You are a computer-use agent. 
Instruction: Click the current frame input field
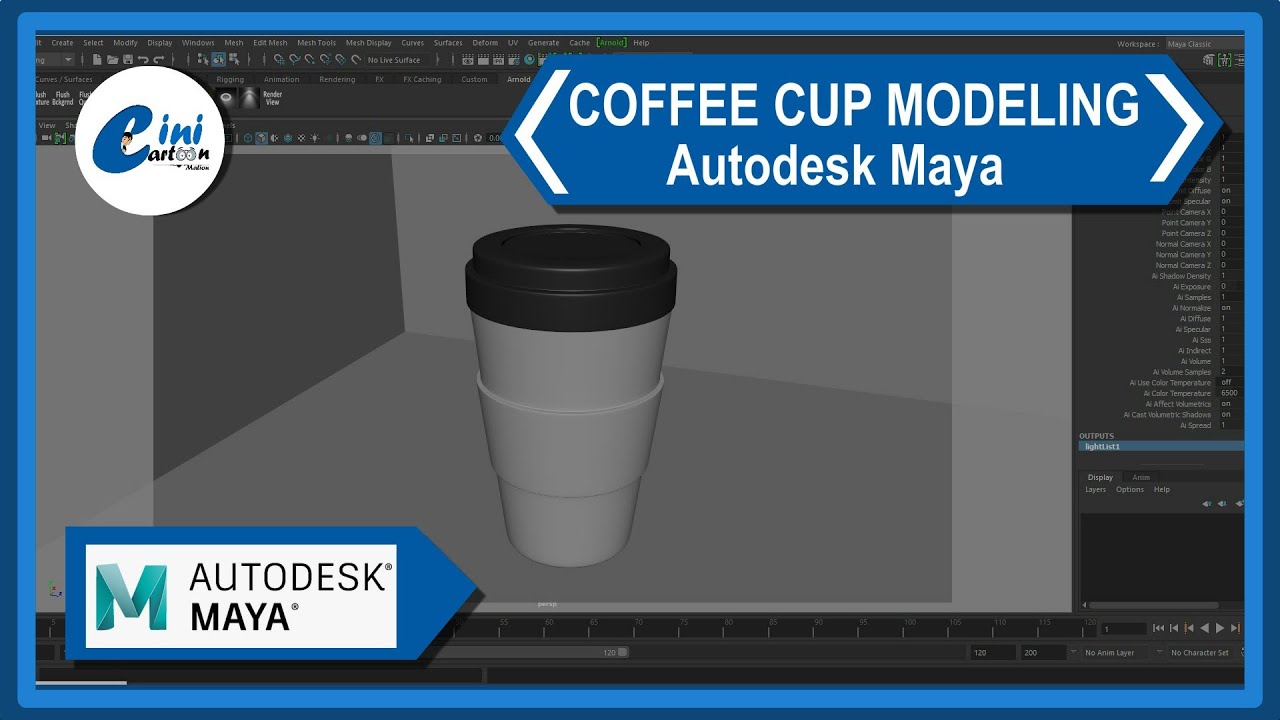coord(1123,629)
